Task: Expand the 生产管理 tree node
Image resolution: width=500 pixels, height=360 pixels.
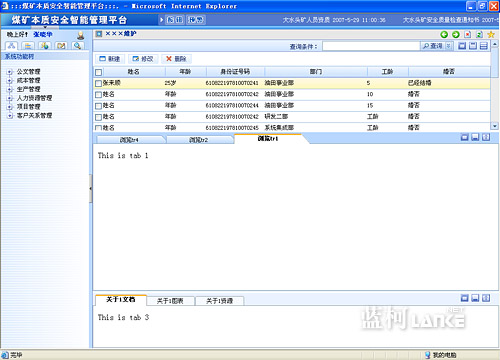Action: click(x=10, y=89)
